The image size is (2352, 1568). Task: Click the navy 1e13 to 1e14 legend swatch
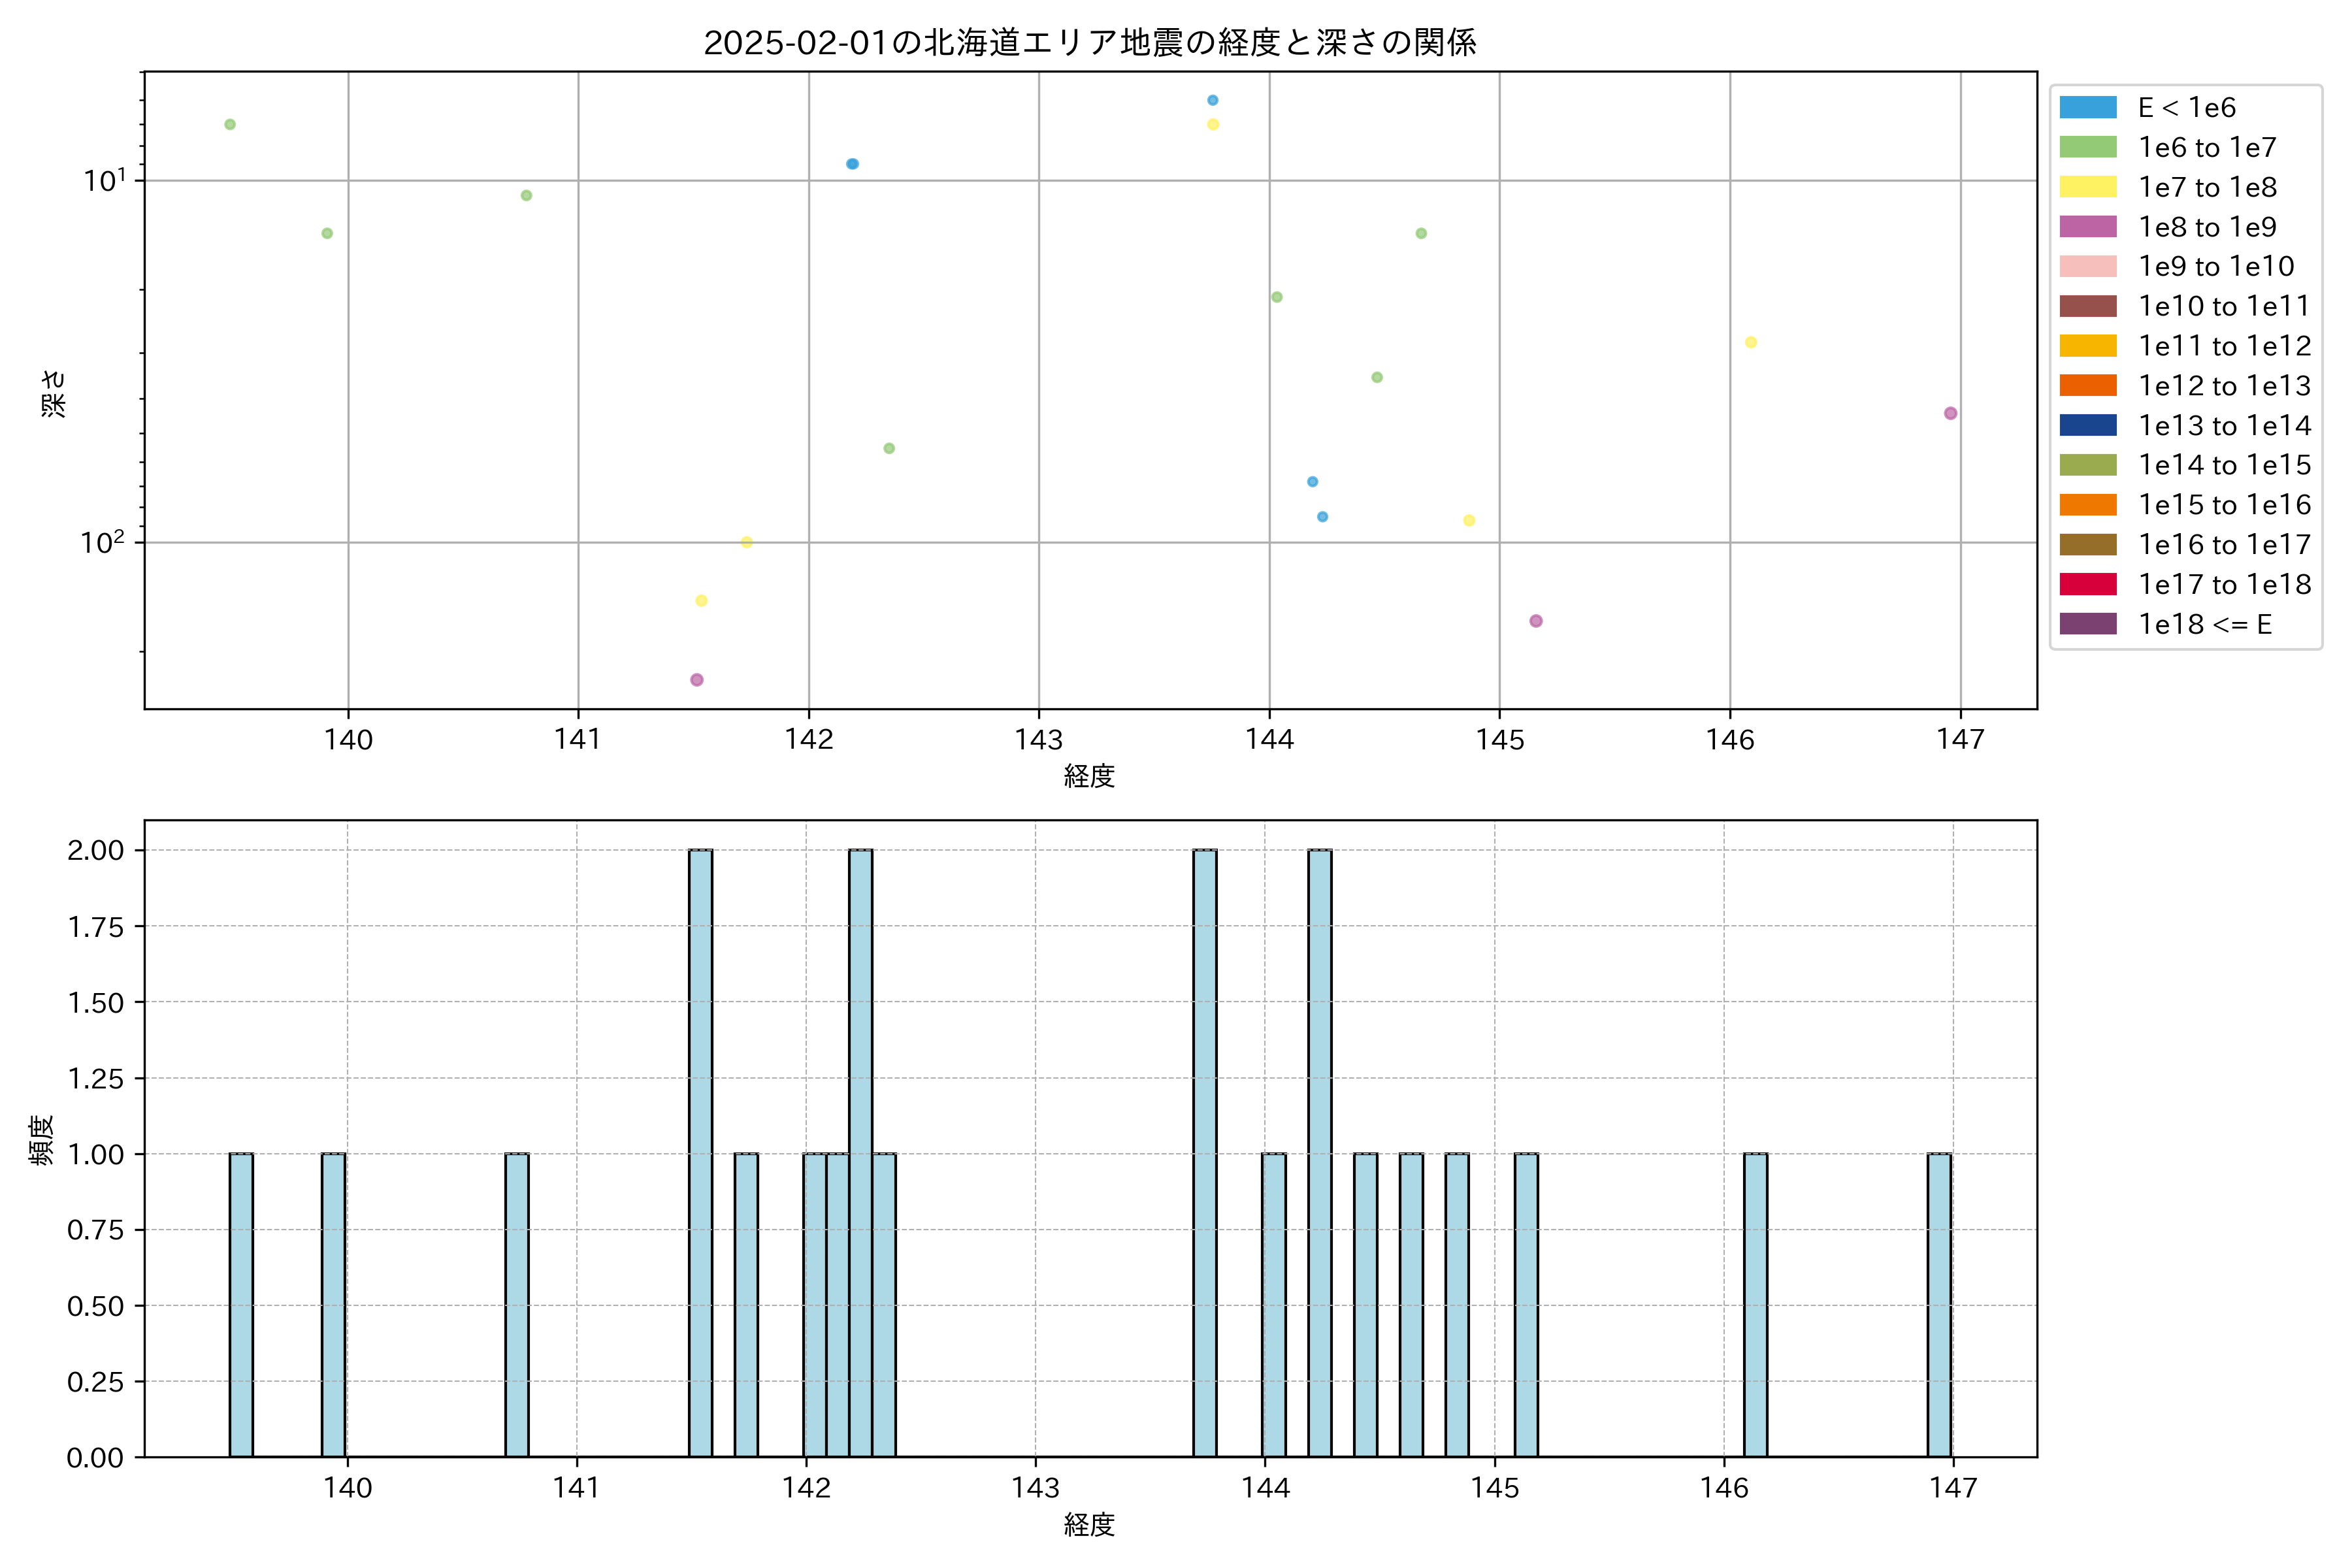click(2087, 425)
